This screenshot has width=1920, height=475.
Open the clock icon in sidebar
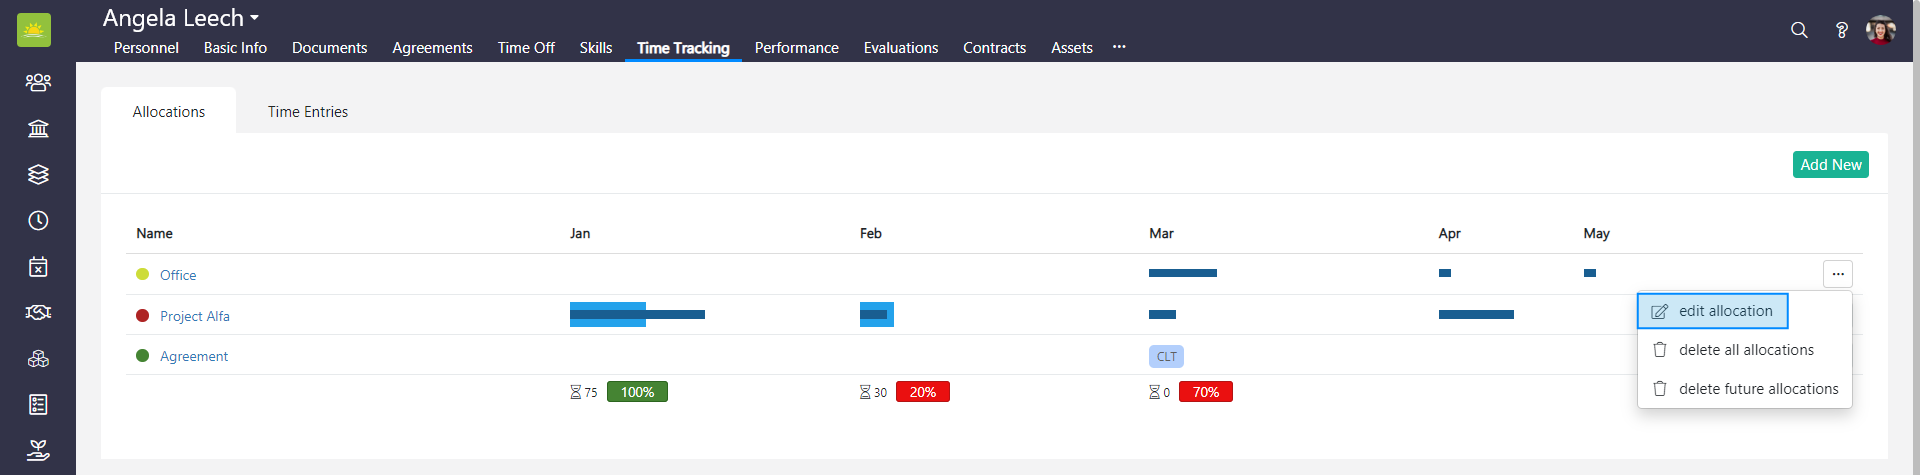tap(38, 220)
